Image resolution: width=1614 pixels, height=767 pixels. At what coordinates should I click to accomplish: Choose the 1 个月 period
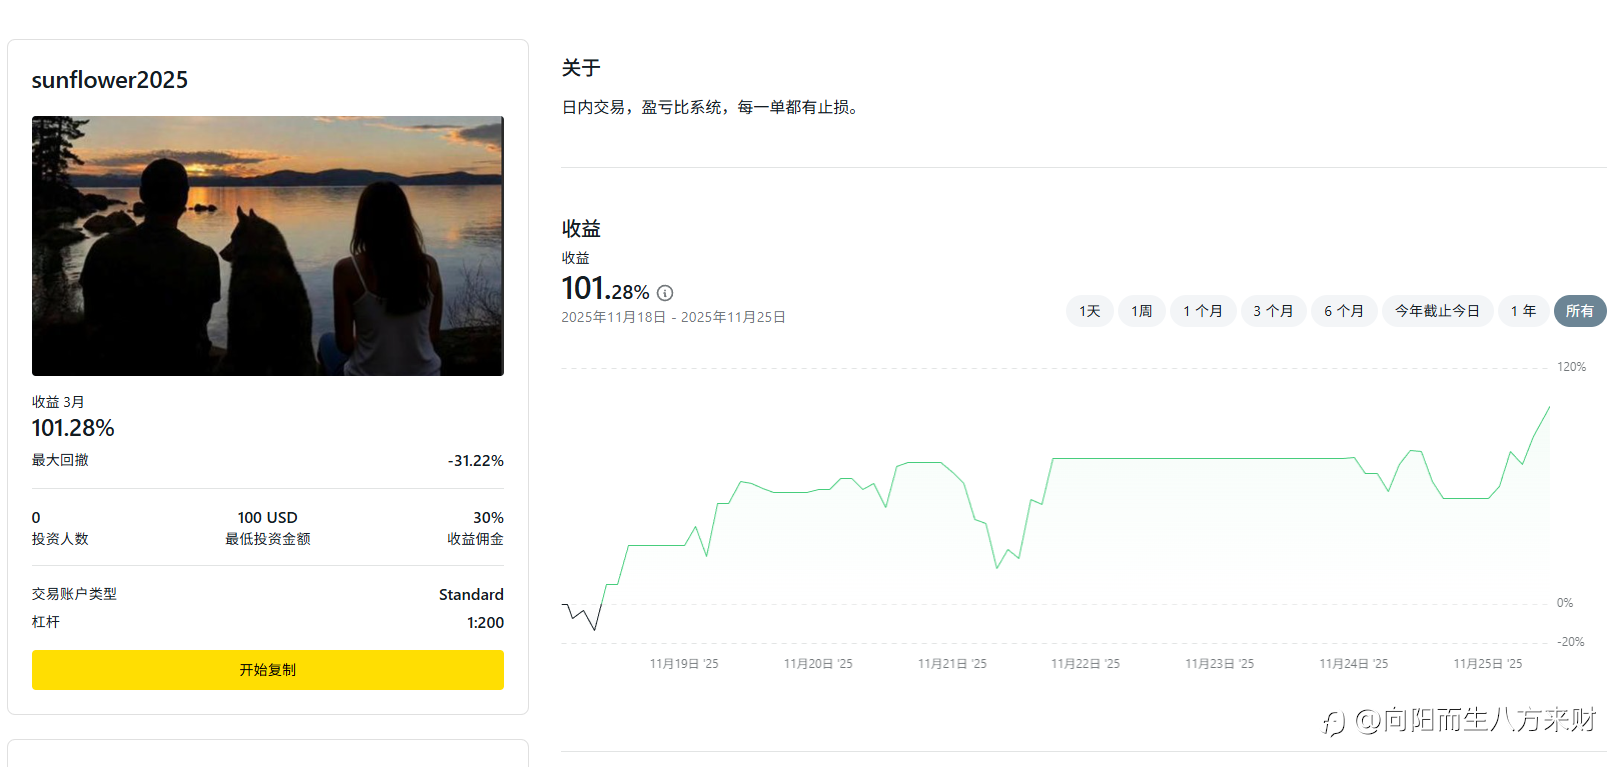coord(1202,311)
